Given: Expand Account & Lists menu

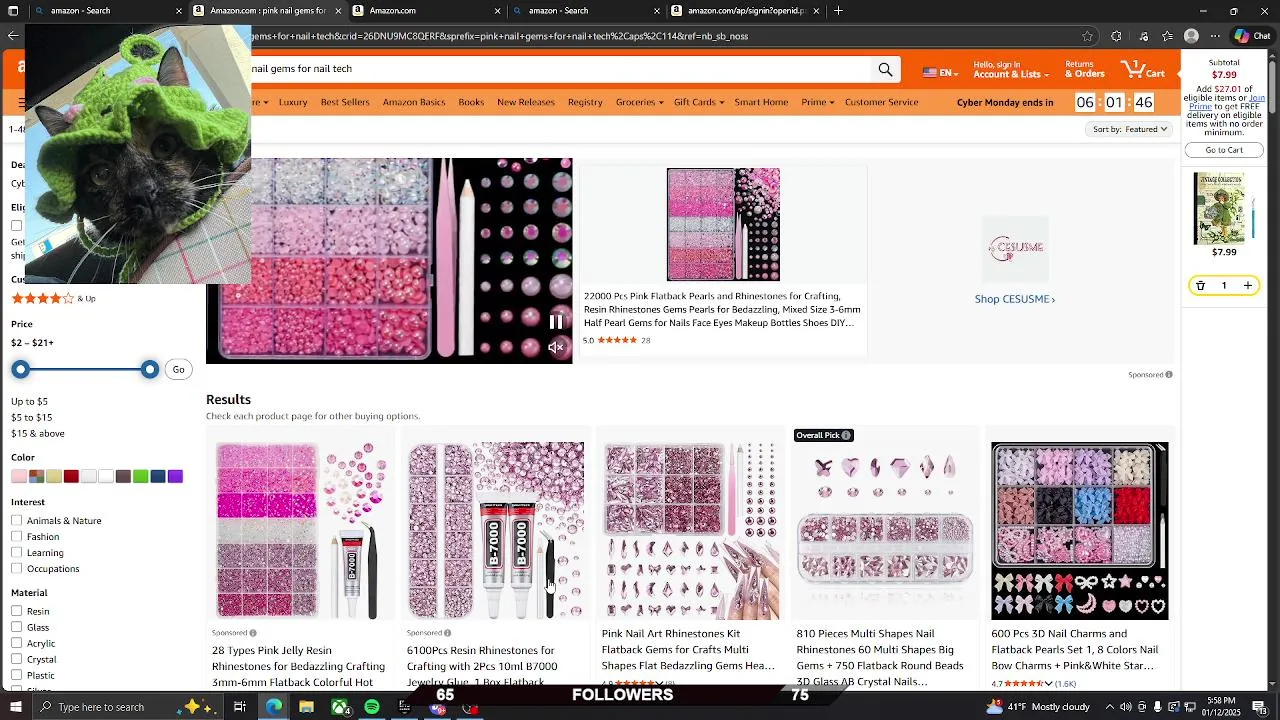Looking at the screenshot, I should (1011, 69).
